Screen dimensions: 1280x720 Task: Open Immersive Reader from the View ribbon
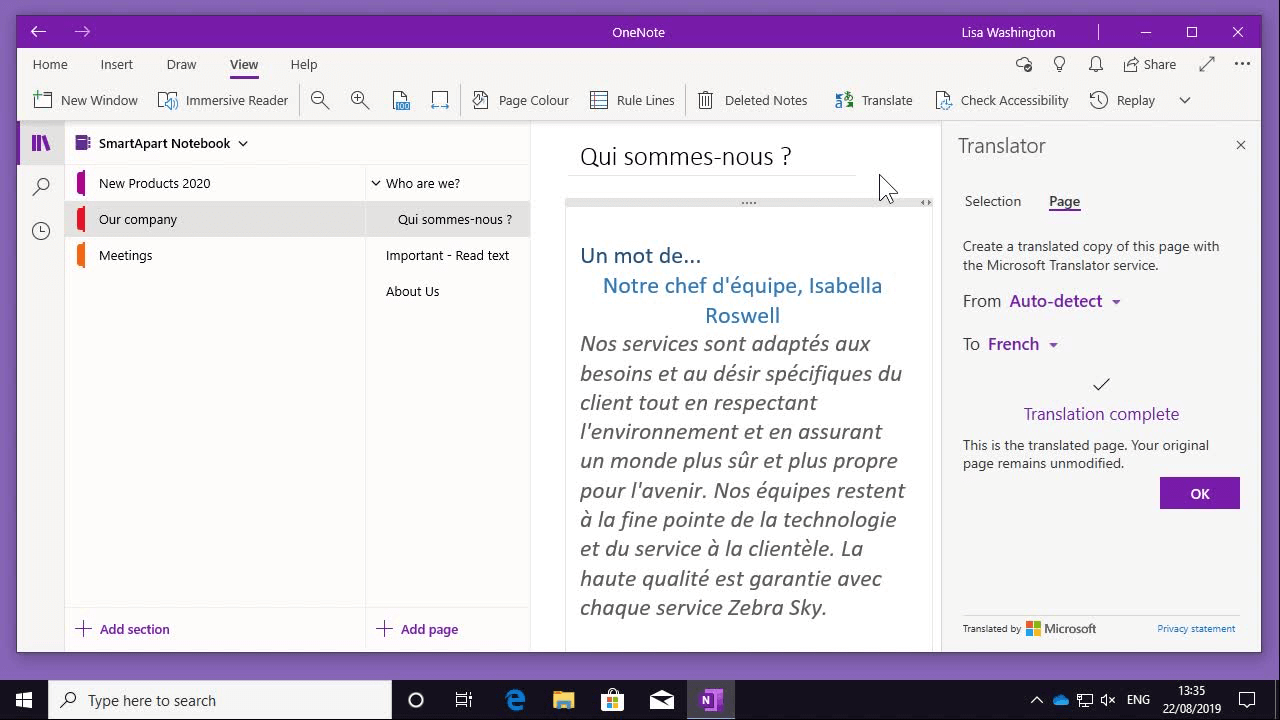tap(224, 100)
